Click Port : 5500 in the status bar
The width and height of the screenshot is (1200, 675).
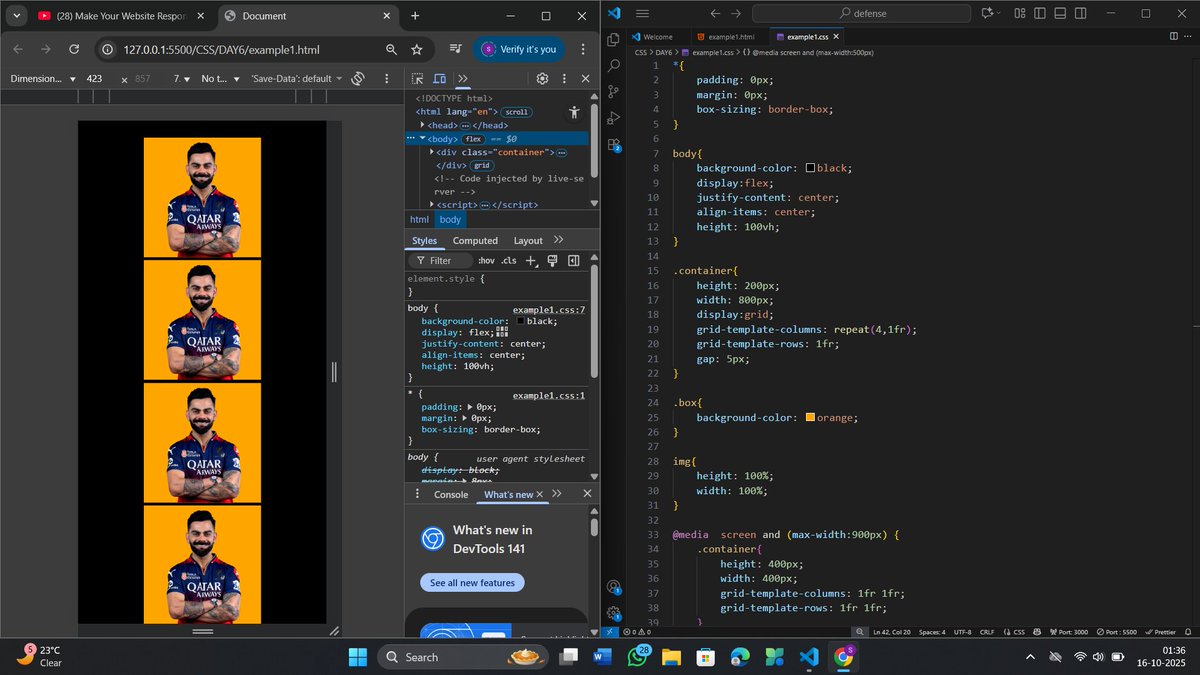coord(1119,632)
